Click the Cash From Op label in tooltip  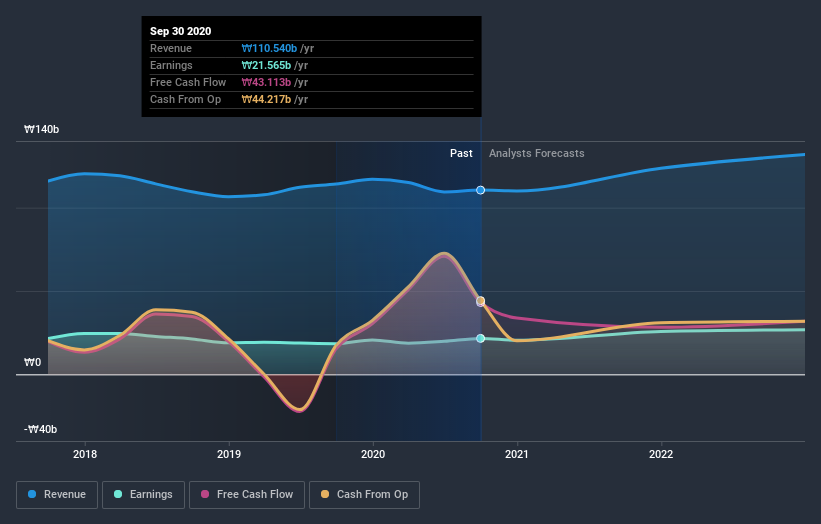pyautogui.click(x=185, y=99)
